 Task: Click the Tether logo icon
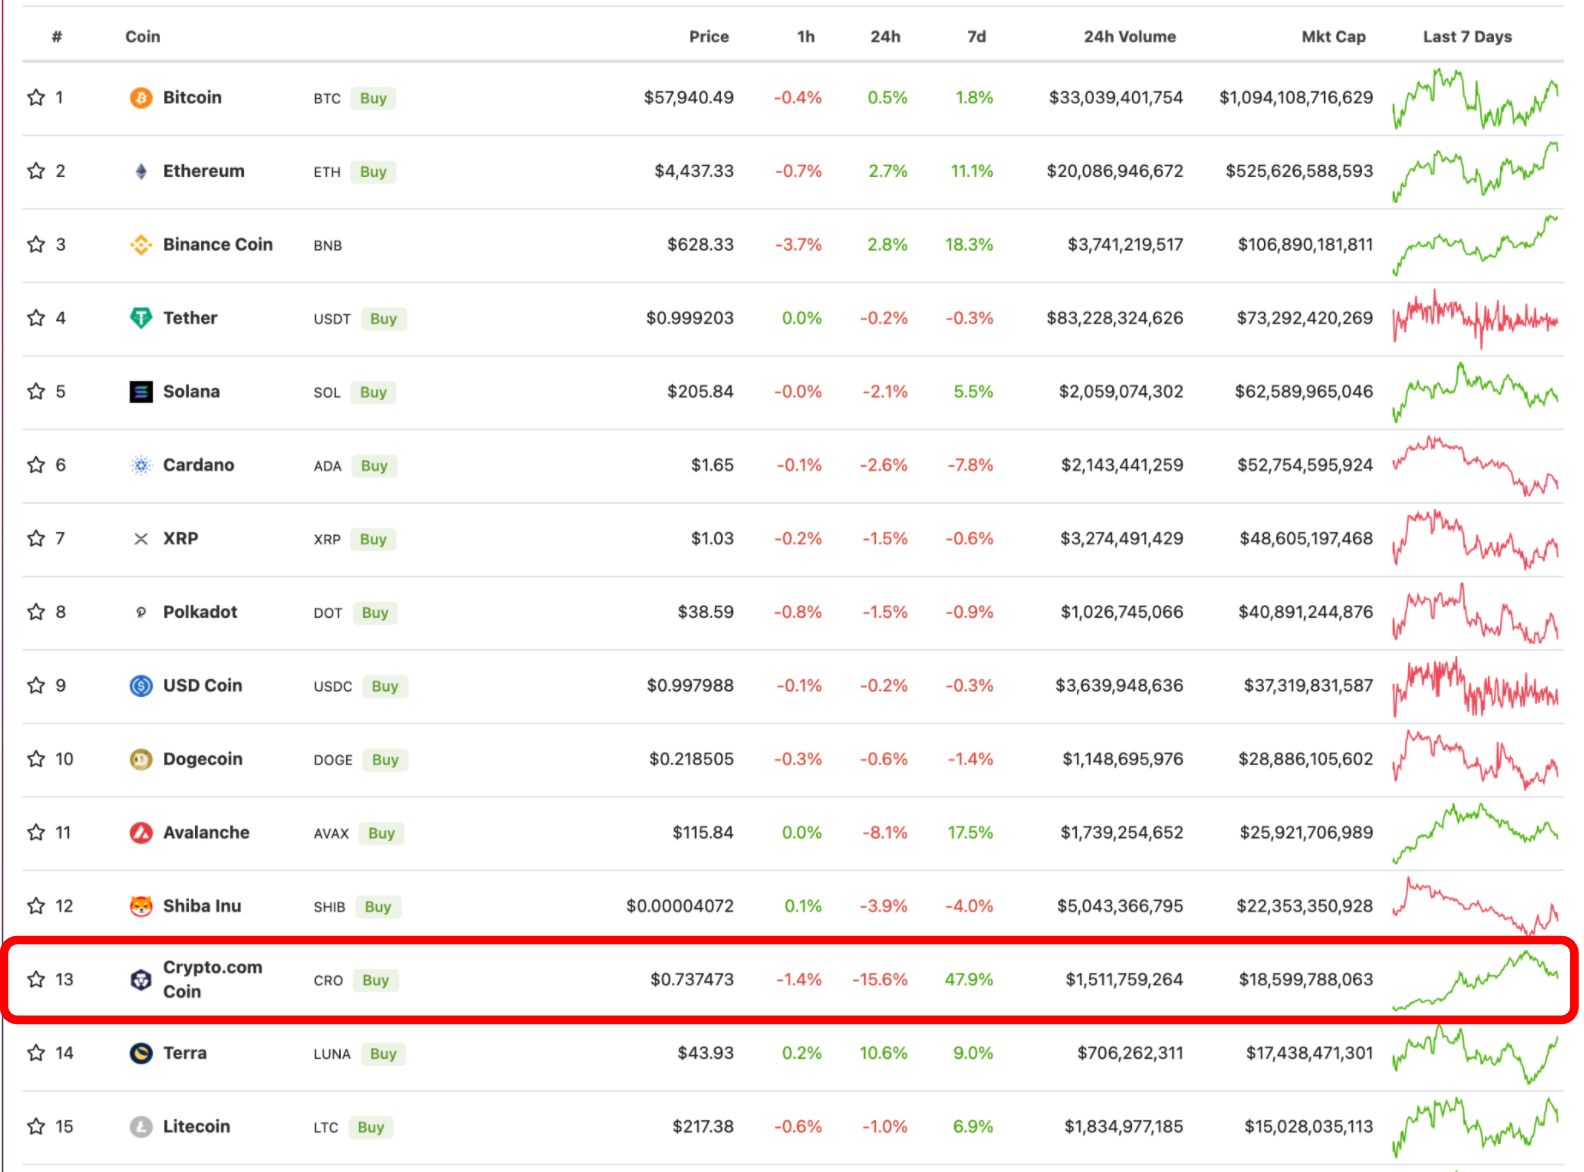coord(141,318)
